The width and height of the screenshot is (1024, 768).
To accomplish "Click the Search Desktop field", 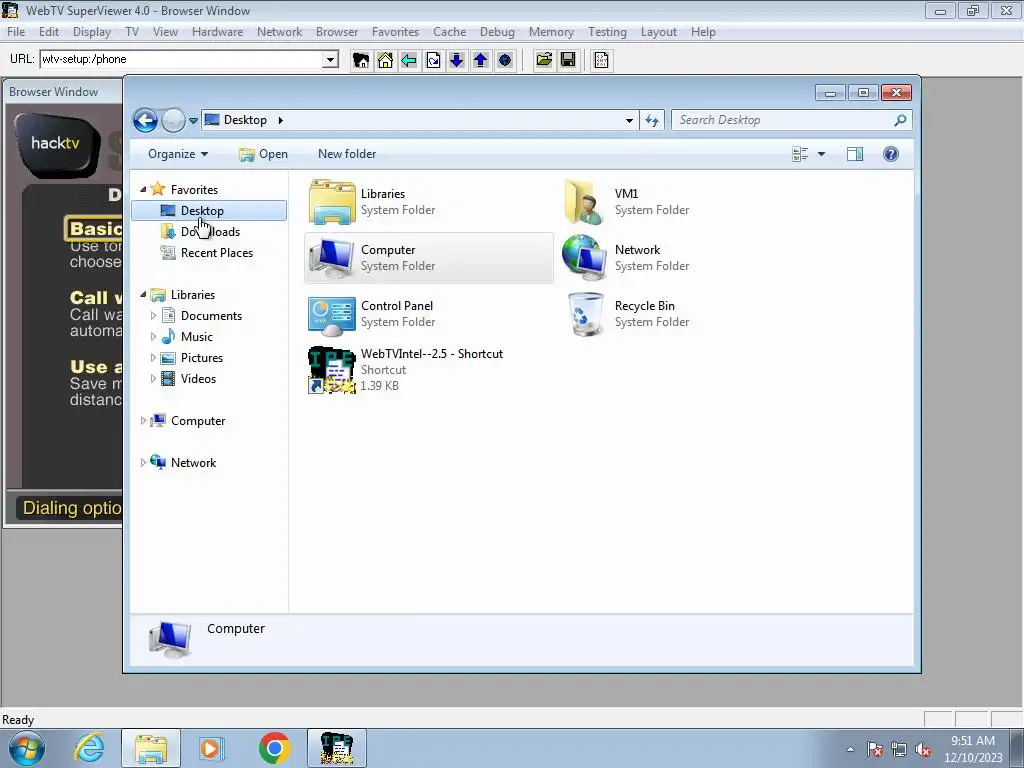I will 784,120.
